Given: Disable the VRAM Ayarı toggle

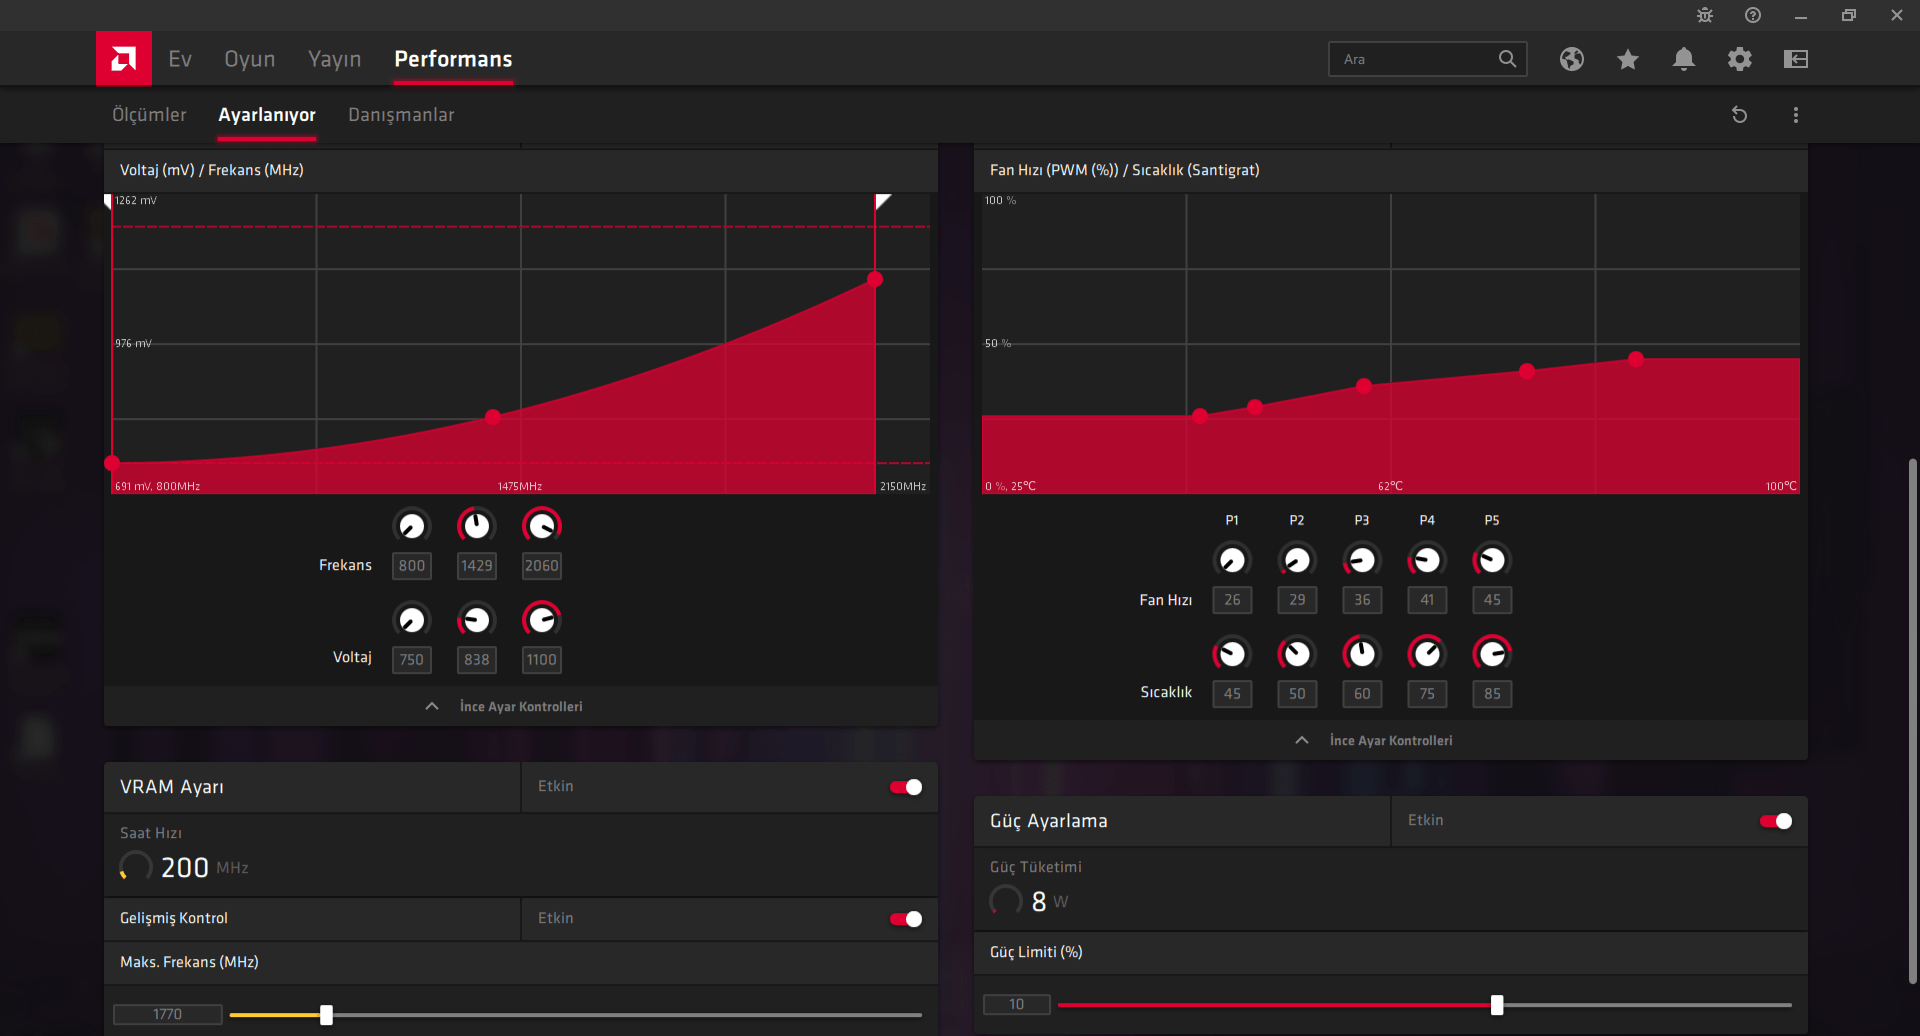Looking at the screenshot, I should click(x=906, y=787).
